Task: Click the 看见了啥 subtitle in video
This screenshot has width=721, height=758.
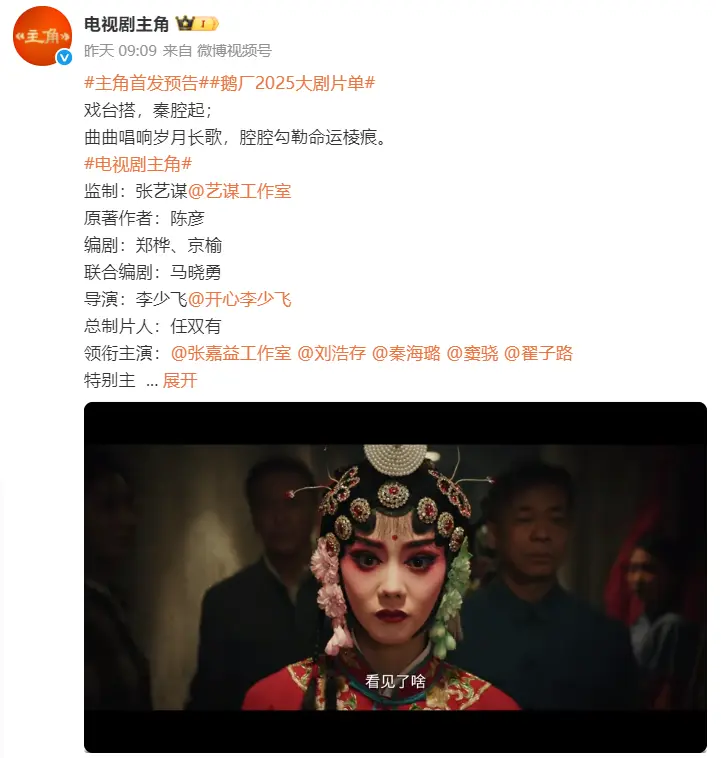Action: 396,682
